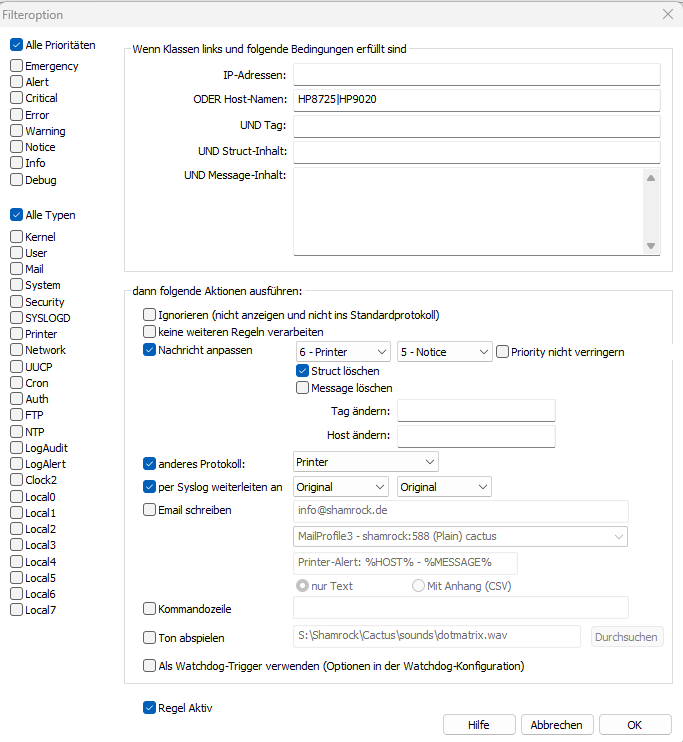Tick the Notice priority checkbox
The image size is (683, 742).
pyautogui.click(x=17, y=147)
